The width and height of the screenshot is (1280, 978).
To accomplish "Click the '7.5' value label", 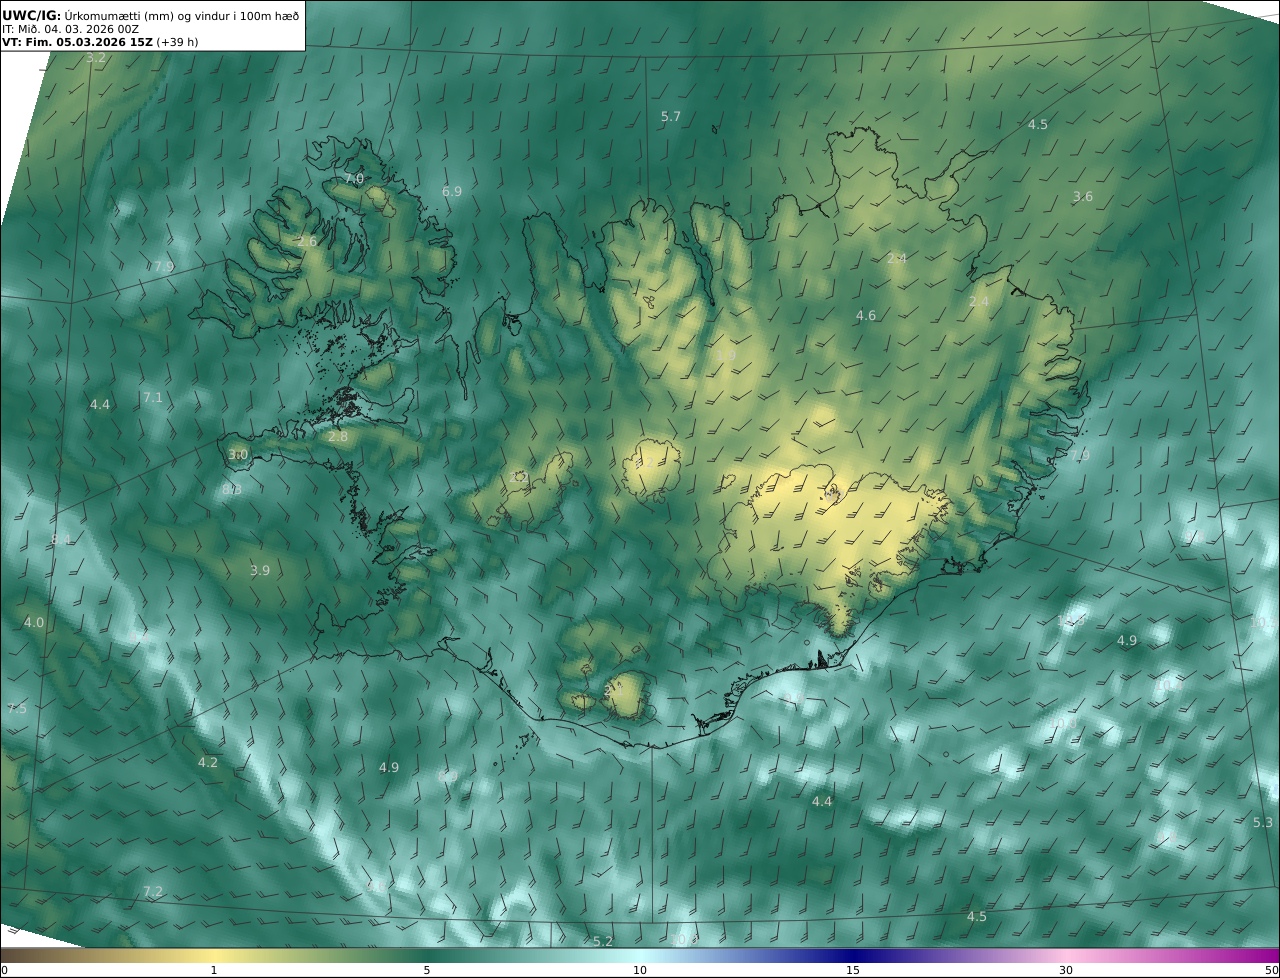I will pyautogui.click(x=17, y=709).
